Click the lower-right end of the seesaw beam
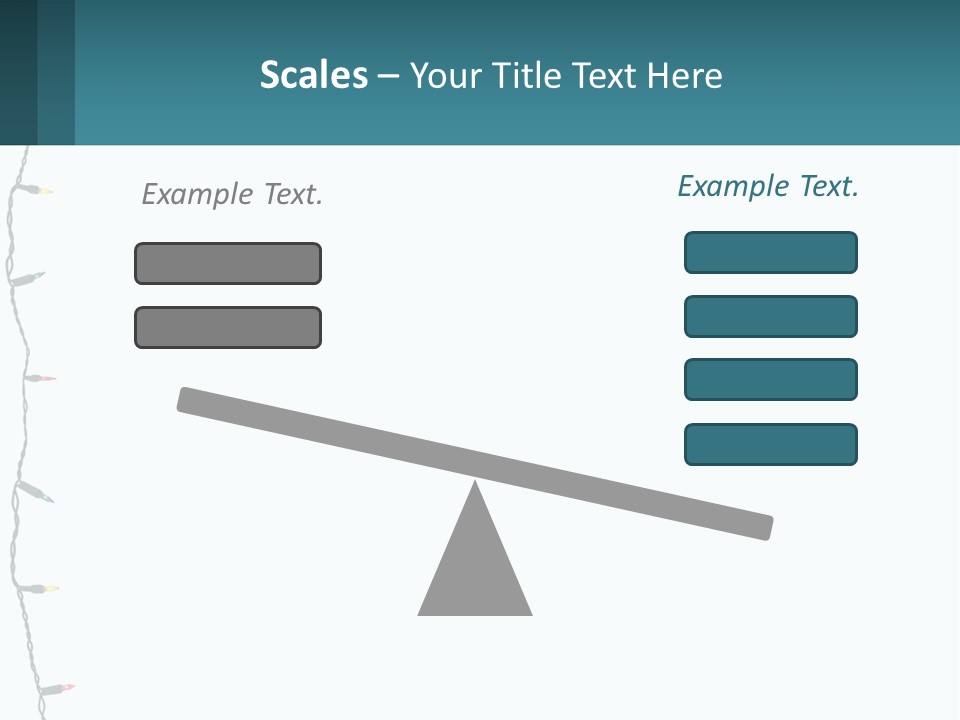 pyautogui.click(x=759, y=526)
